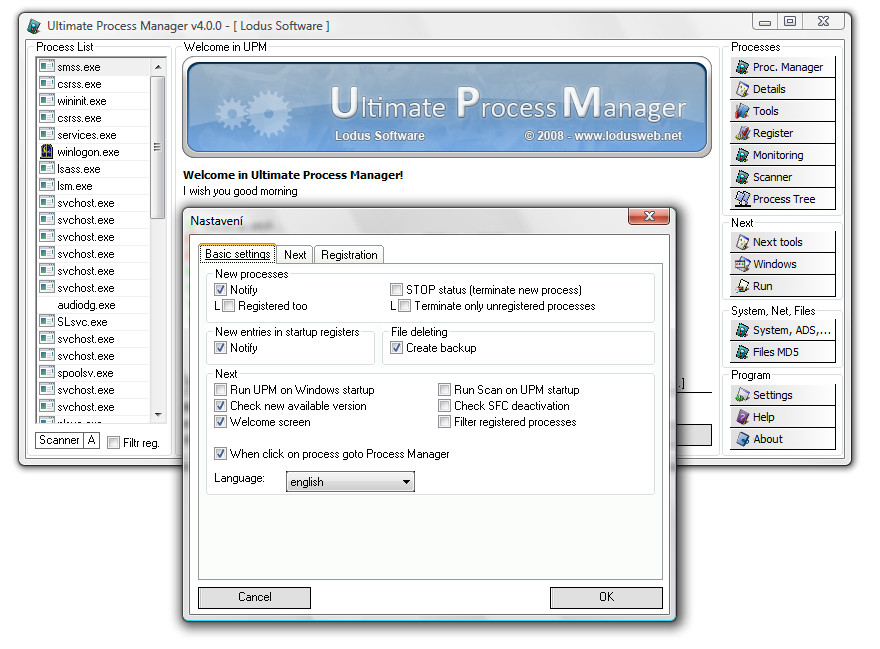Screen dimensions: 880x649
Task: Enable Registered too checkbox
Action: (x=228, y=306)
